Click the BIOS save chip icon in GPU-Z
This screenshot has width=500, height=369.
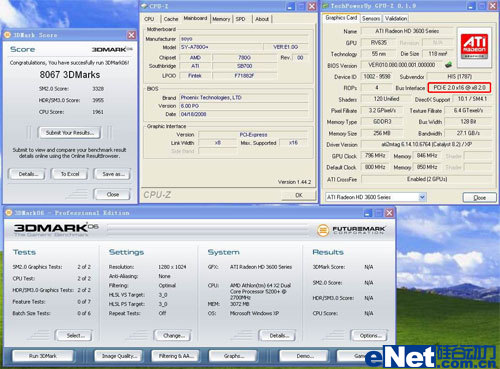pos(449,65)
